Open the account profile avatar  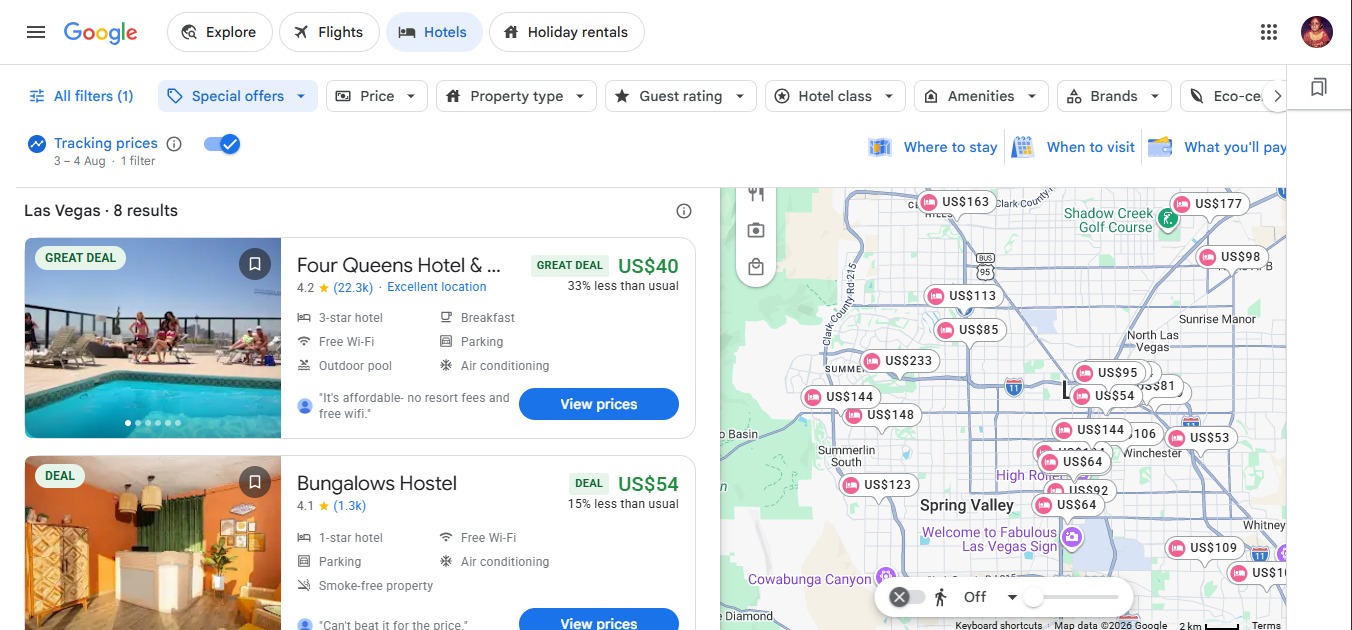pos(1317,32)
